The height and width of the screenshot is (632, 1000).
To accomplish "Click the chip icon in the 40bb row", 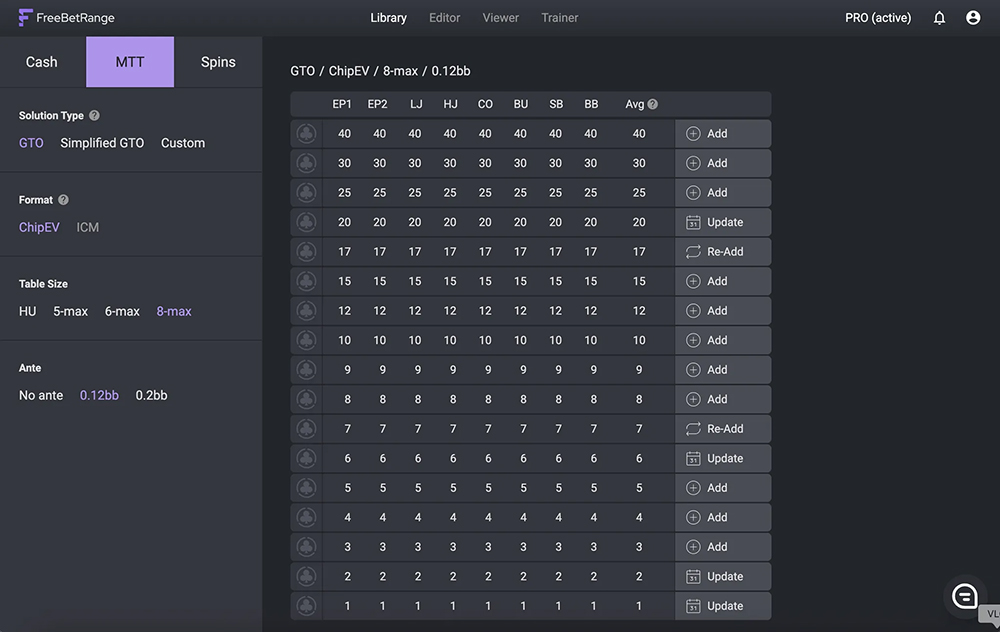I will tap(307, 134).
